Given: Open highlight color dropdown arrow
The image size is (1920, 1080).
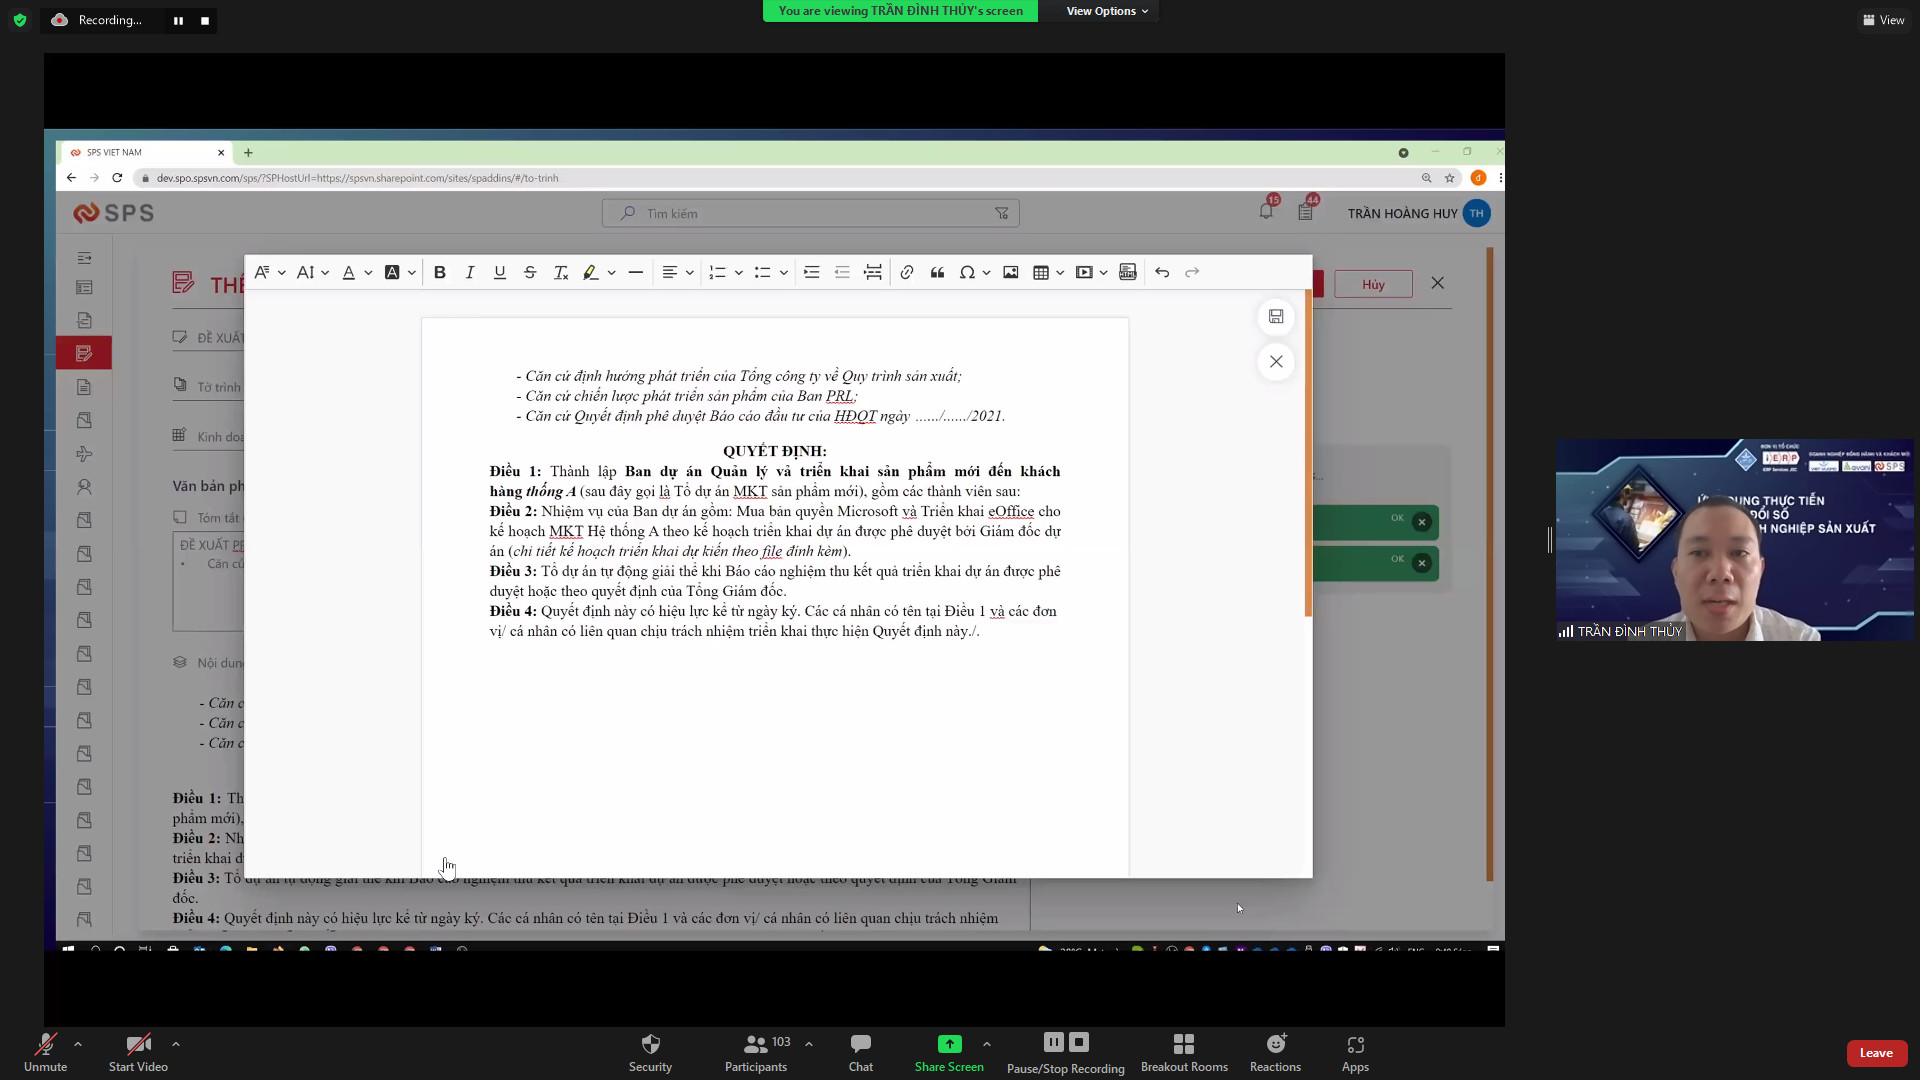Looking at the screenshot, I should (x=611, y=272).
